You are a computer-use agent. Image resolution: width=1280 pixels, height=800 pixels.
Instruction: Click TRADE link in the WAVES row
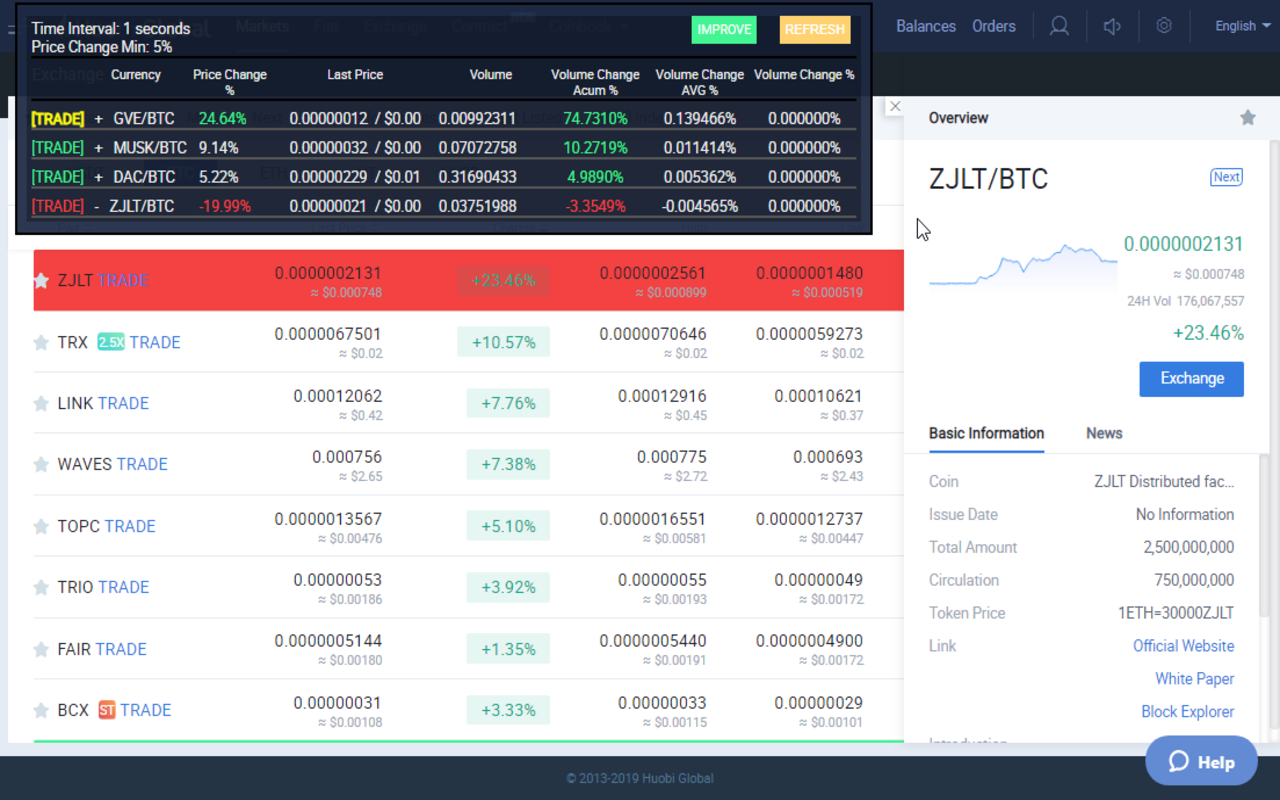[x=142, y=465]
